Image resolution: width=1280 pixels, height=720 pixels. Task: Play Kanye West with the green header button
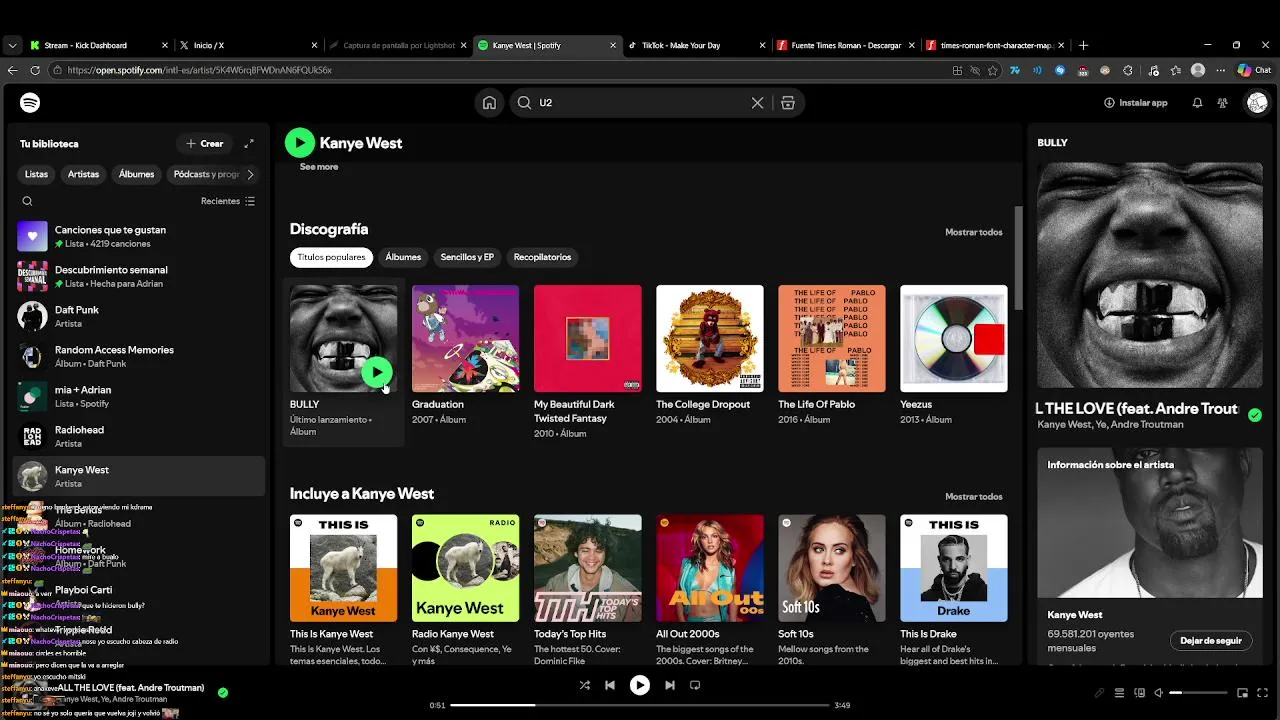pos(300,143)
